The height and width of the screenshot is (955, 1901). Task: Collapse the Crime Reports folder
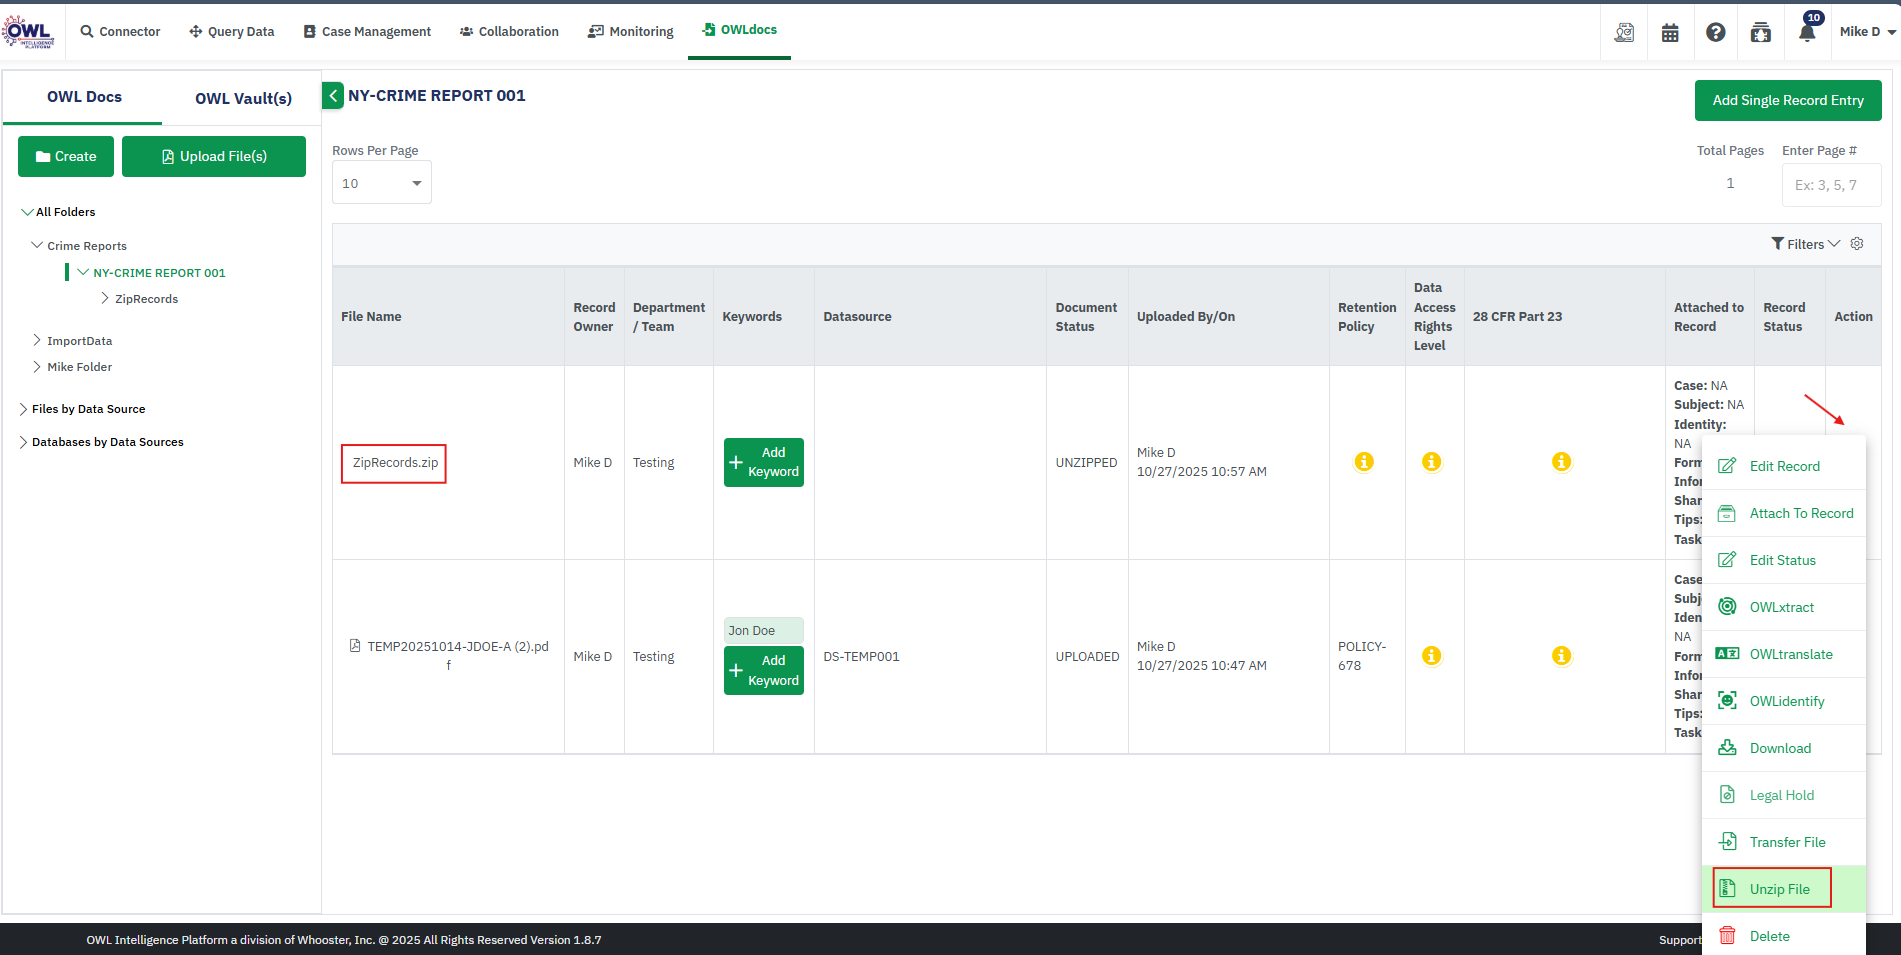37,246
